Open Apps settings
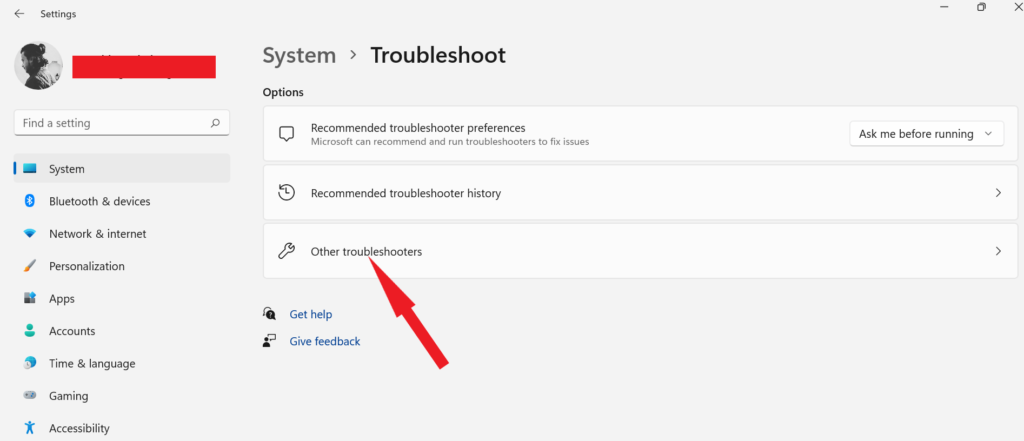 (x=121, y=299)
